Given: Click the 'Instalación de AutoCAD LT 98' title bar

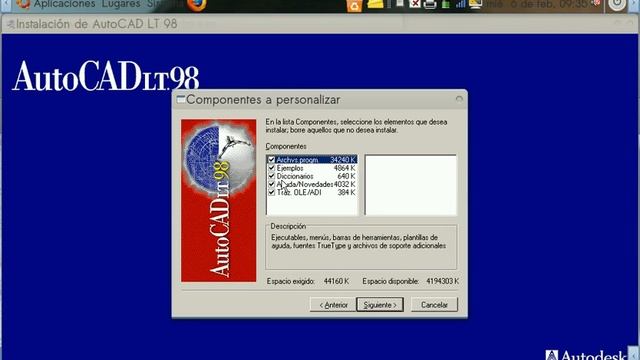Looking at the screenshot, I should click(x=320, y=24).
